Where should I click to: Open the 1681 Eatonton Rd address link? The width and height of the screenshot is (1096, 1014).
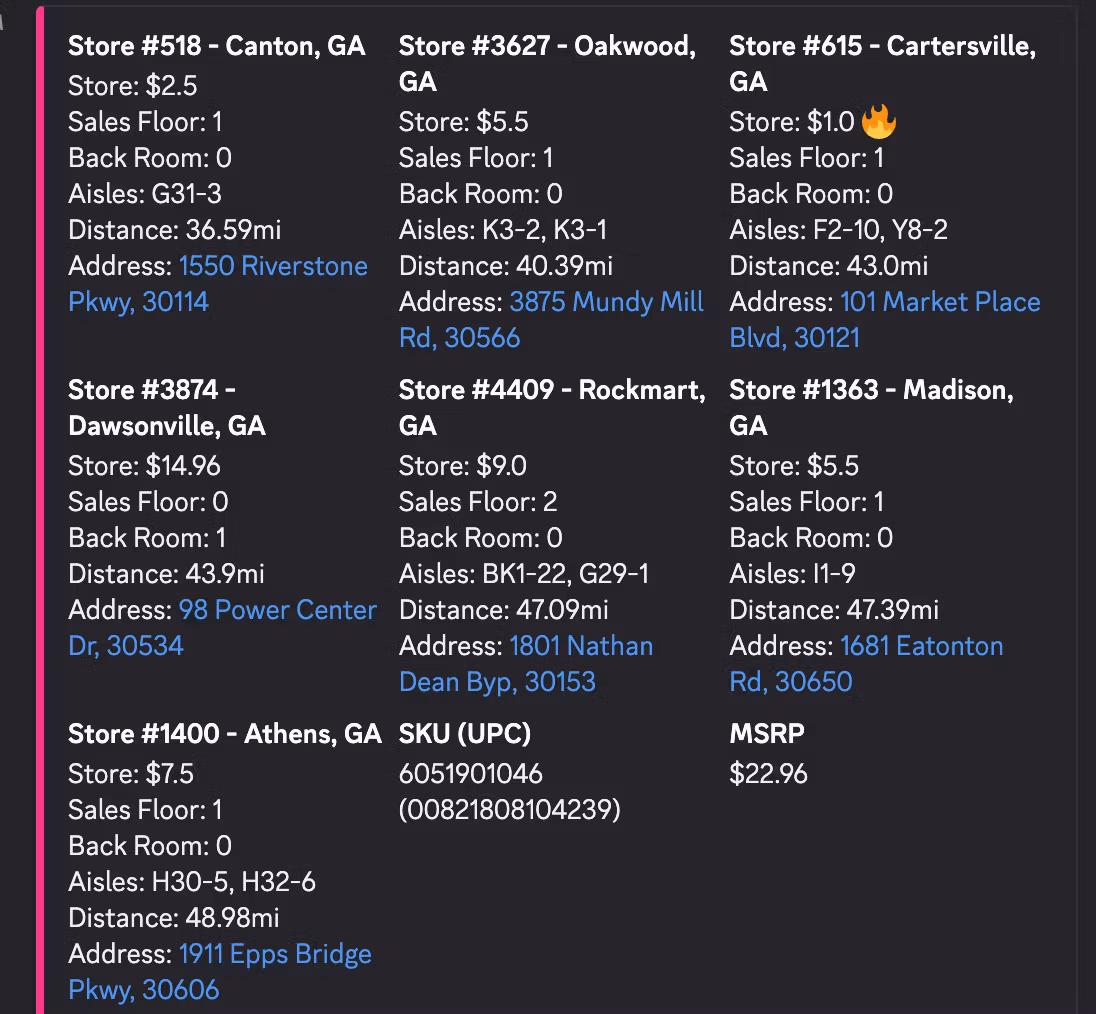[921, 646]
